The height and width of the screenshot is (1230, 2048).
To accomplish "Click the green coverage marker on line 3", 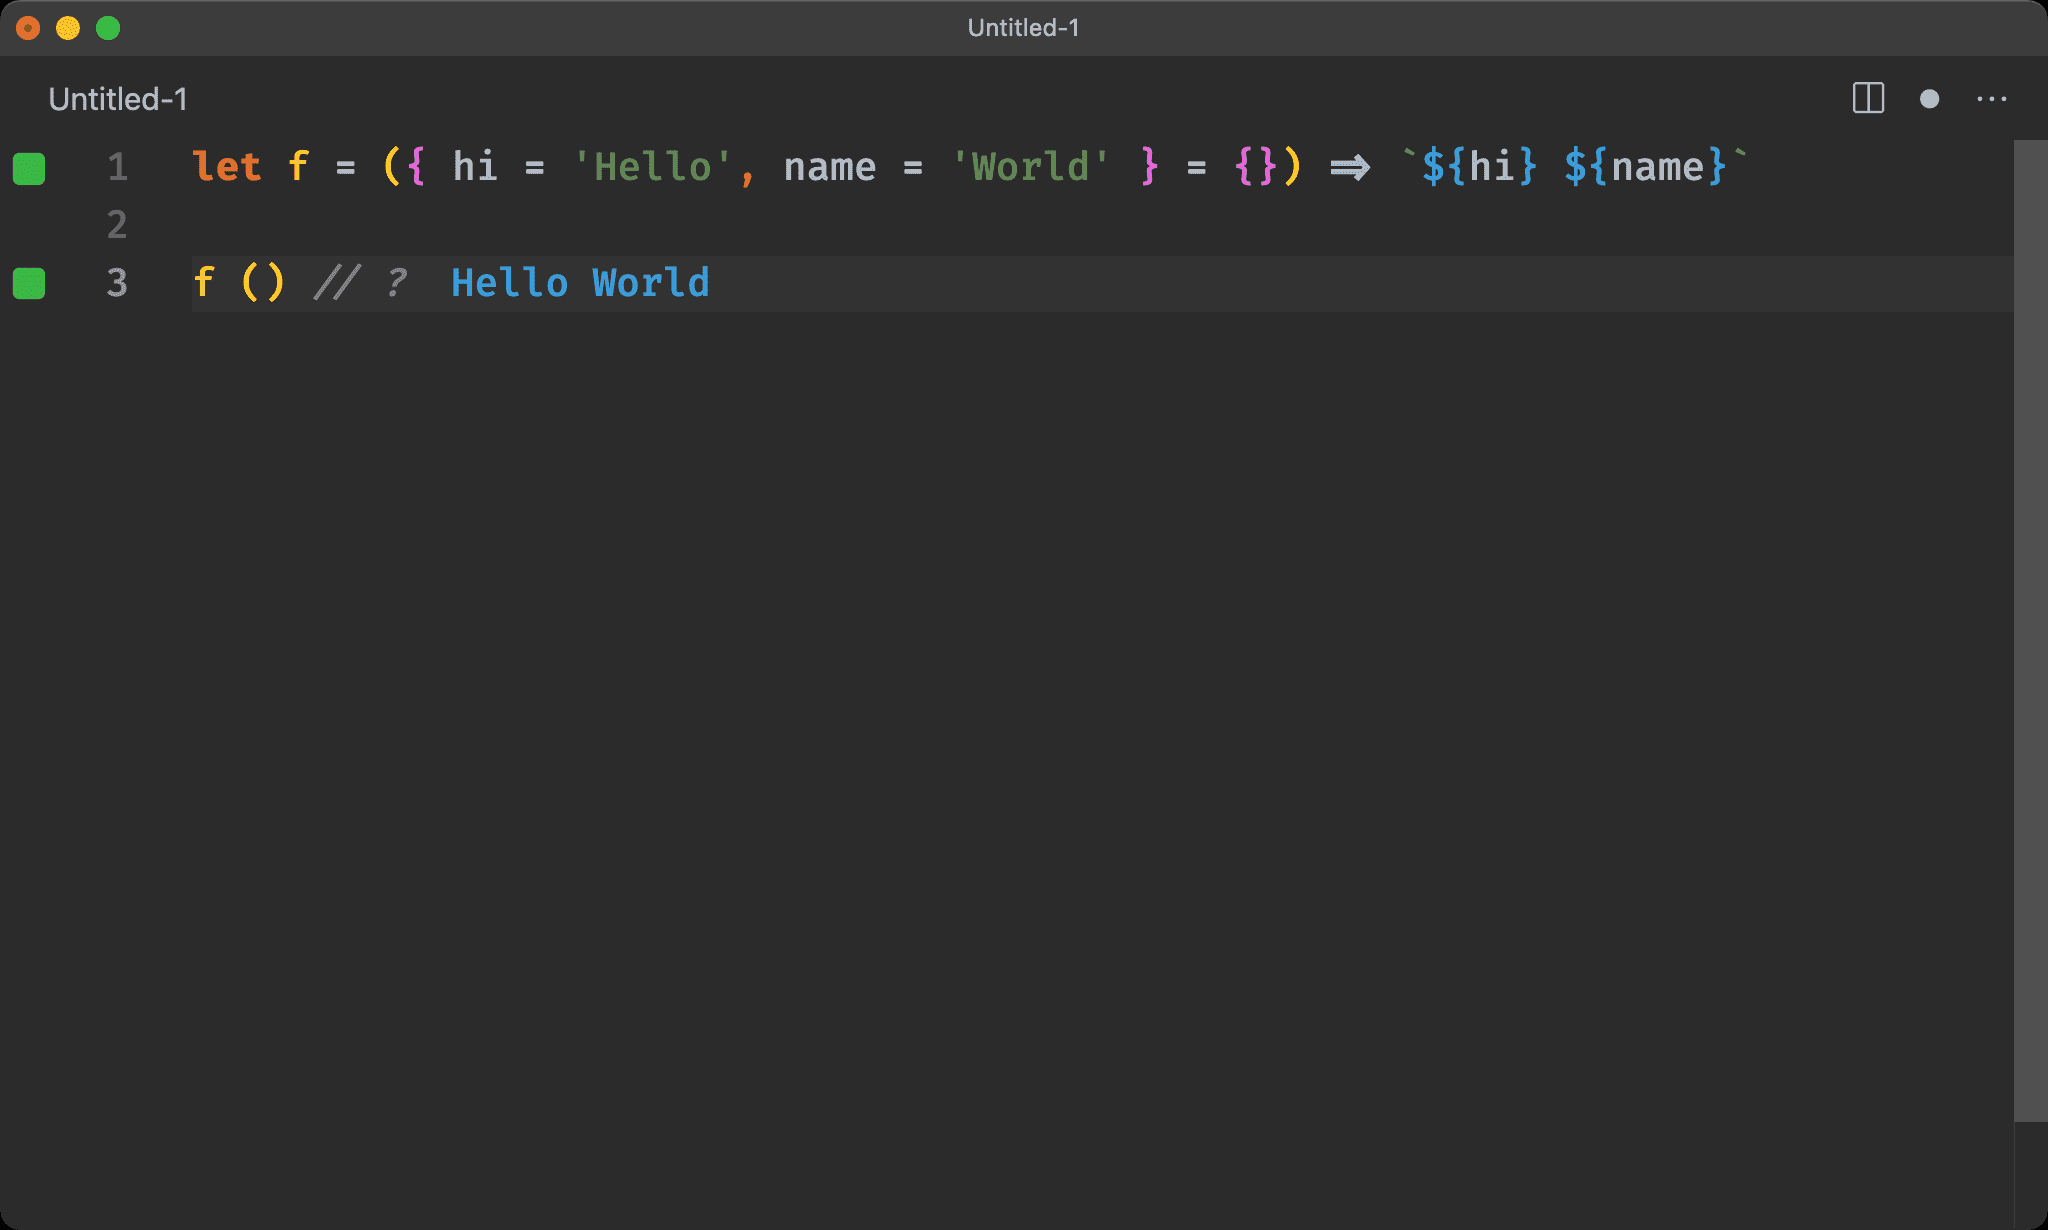I will coord(29,283).
